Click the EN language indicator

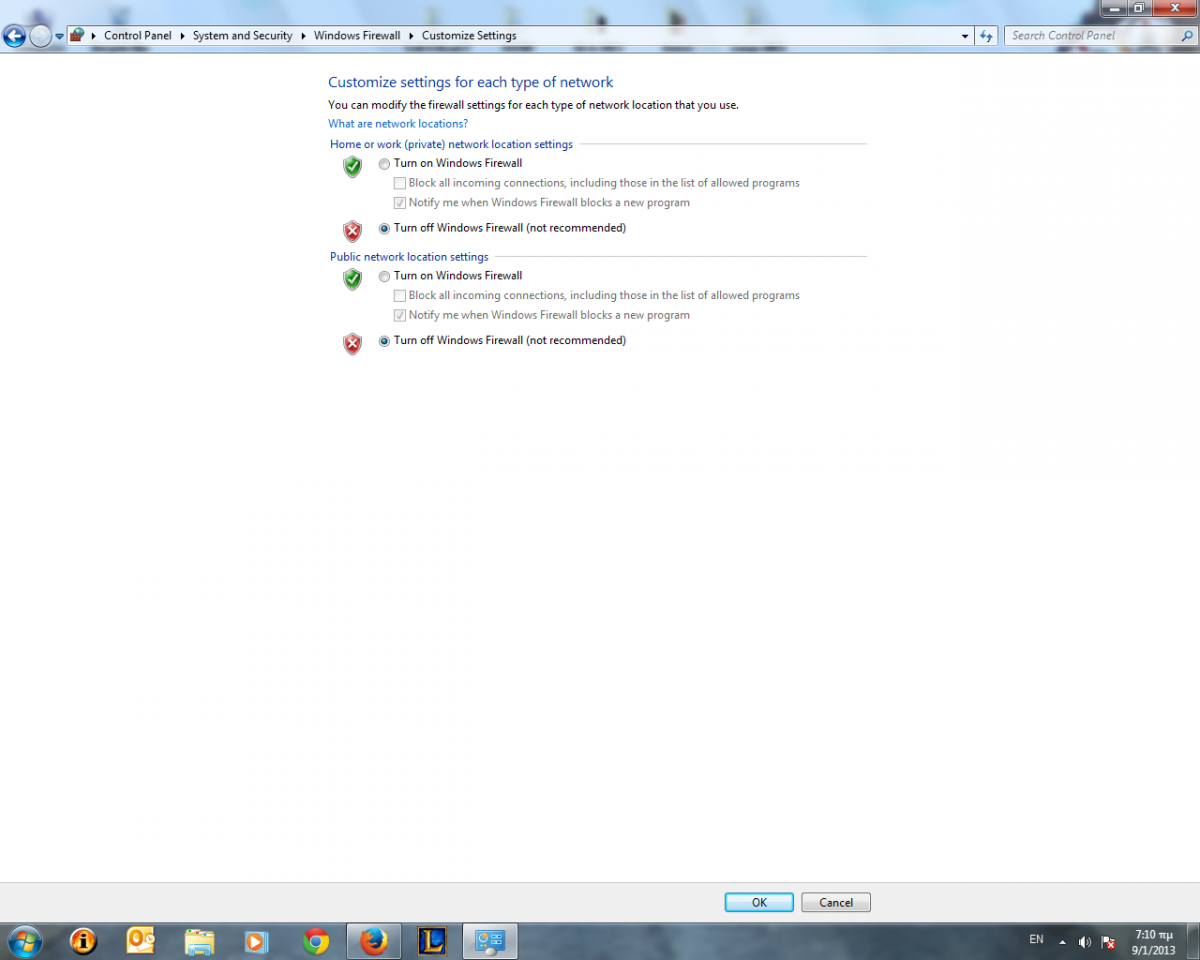tap(1036, 940)
